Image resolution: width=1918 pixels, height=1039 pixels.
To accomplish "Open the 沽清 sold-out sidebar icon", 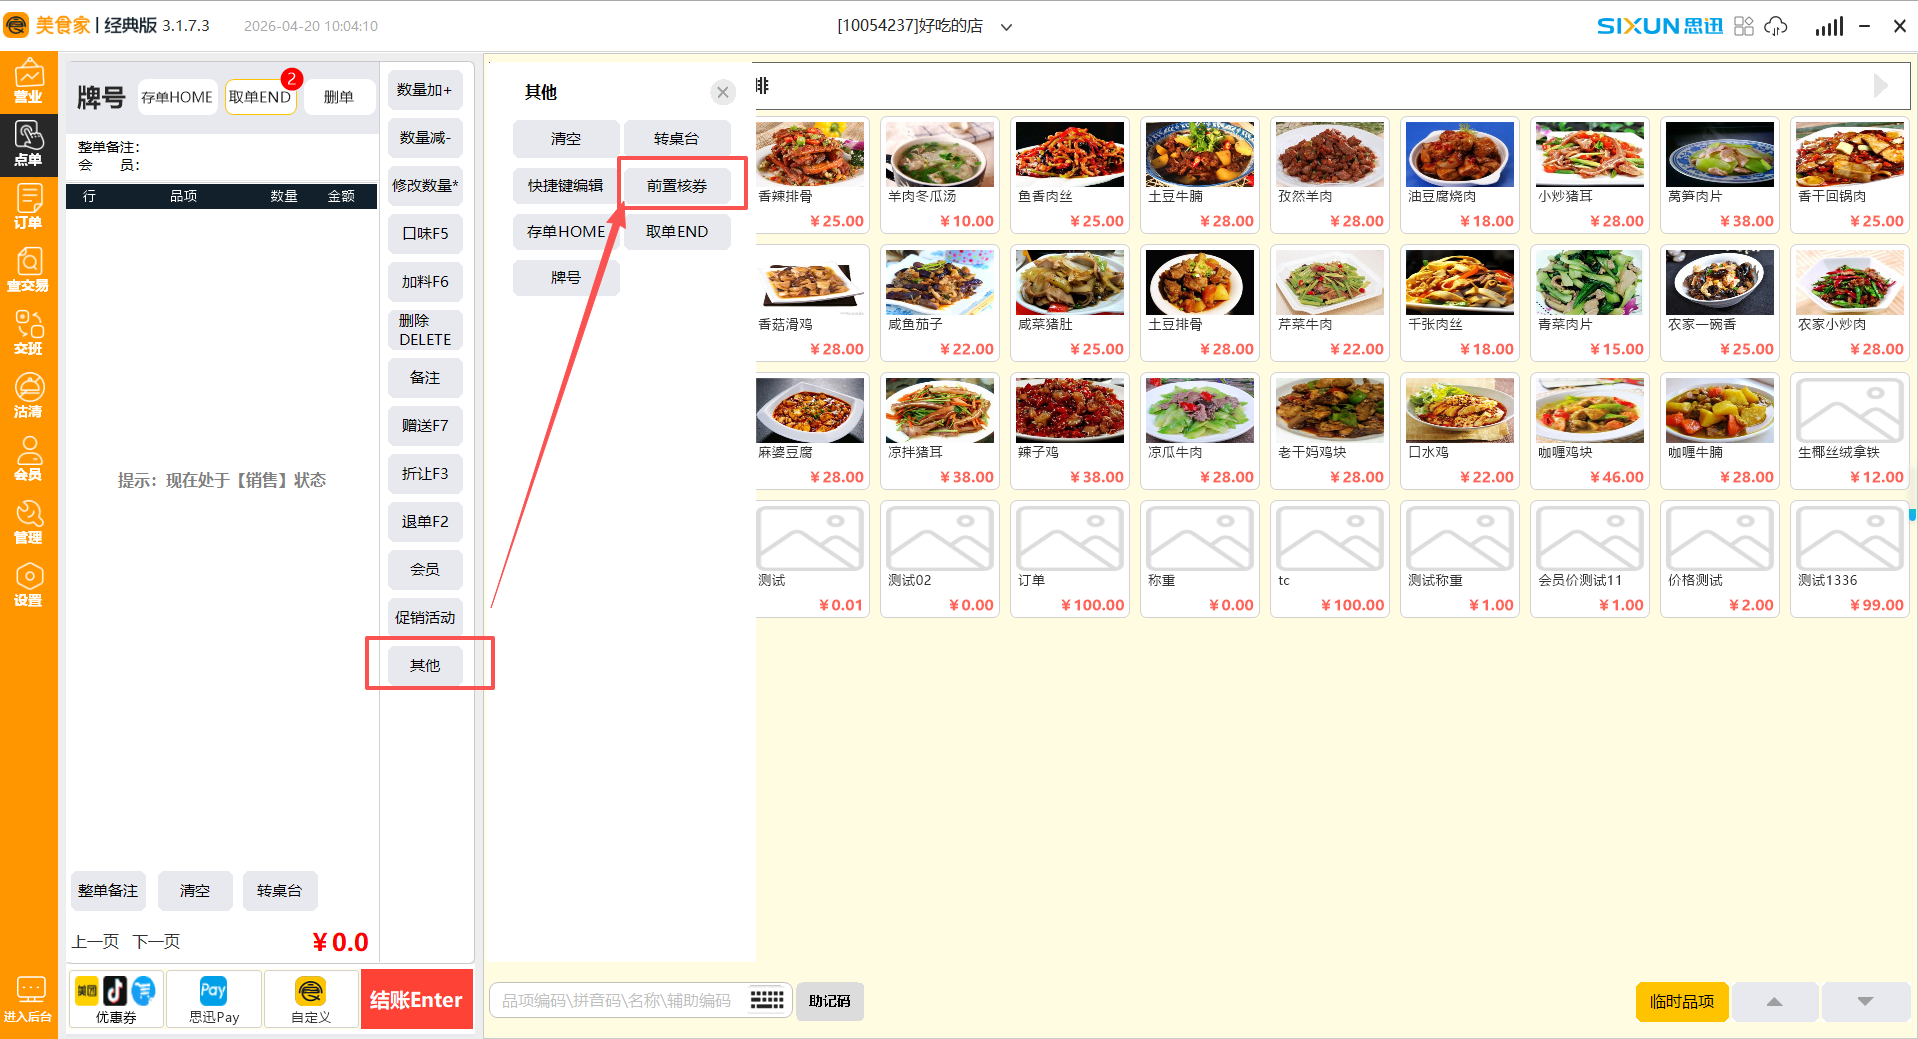I will [28, 396].
